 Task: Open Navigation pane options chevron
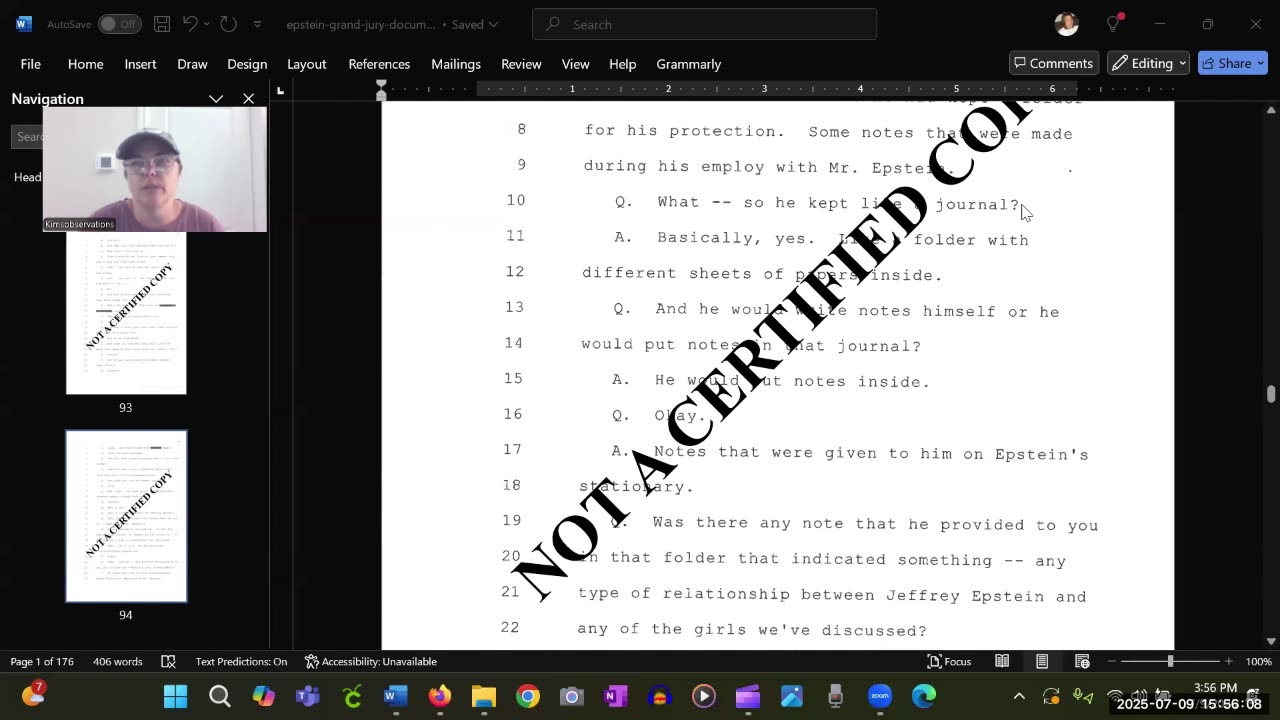coord(216,98)
